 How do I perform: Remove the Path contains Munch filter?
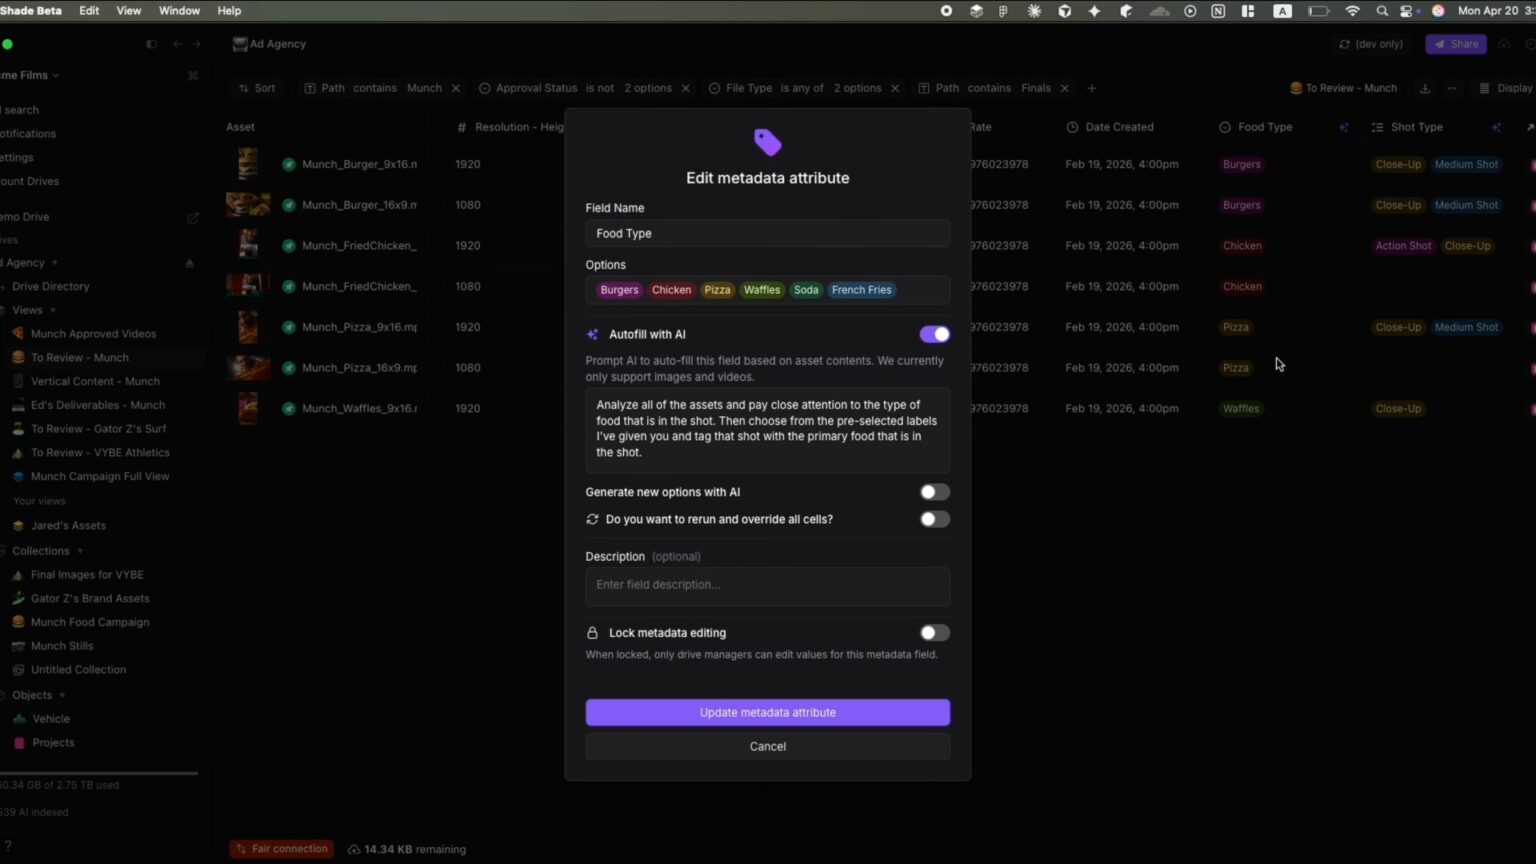tap(456, 88)
